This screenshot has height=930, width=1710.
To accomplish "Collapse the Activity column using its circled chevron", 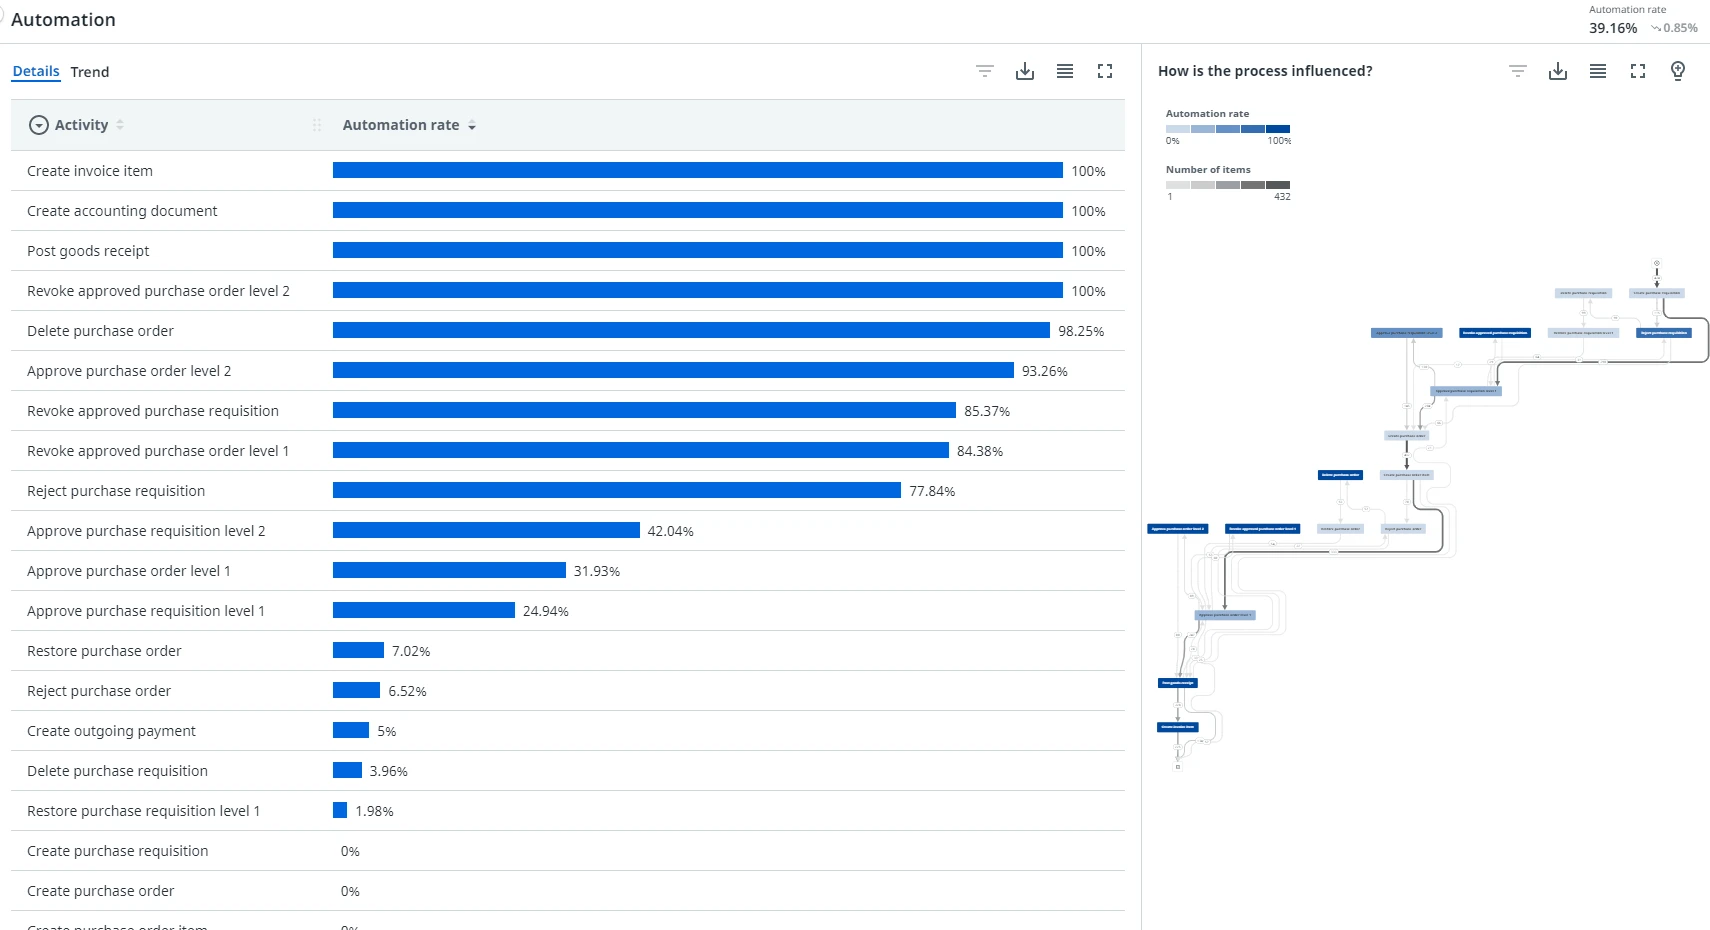I will coord(39,125).
